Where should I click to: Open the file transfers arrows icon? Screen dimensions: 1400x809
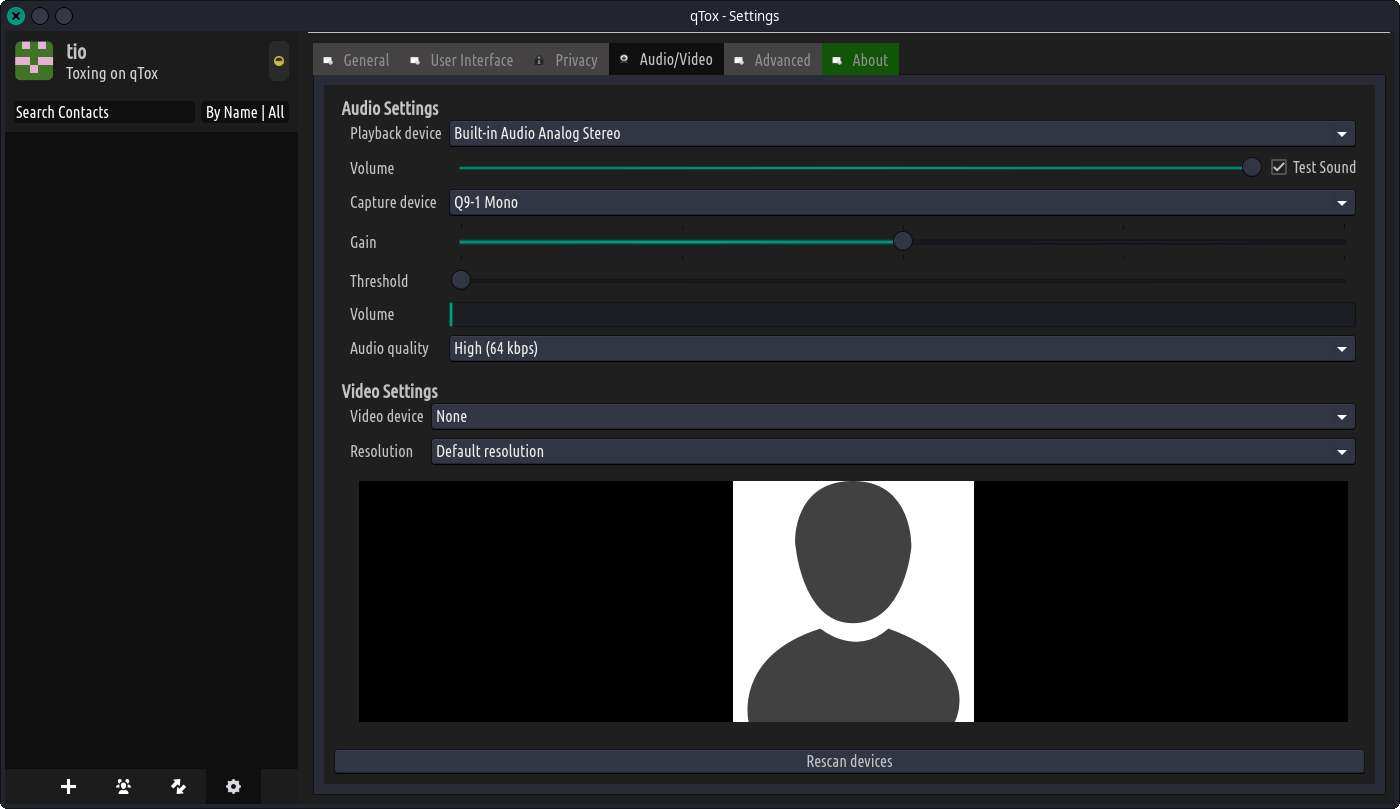[x=179, y=787]
